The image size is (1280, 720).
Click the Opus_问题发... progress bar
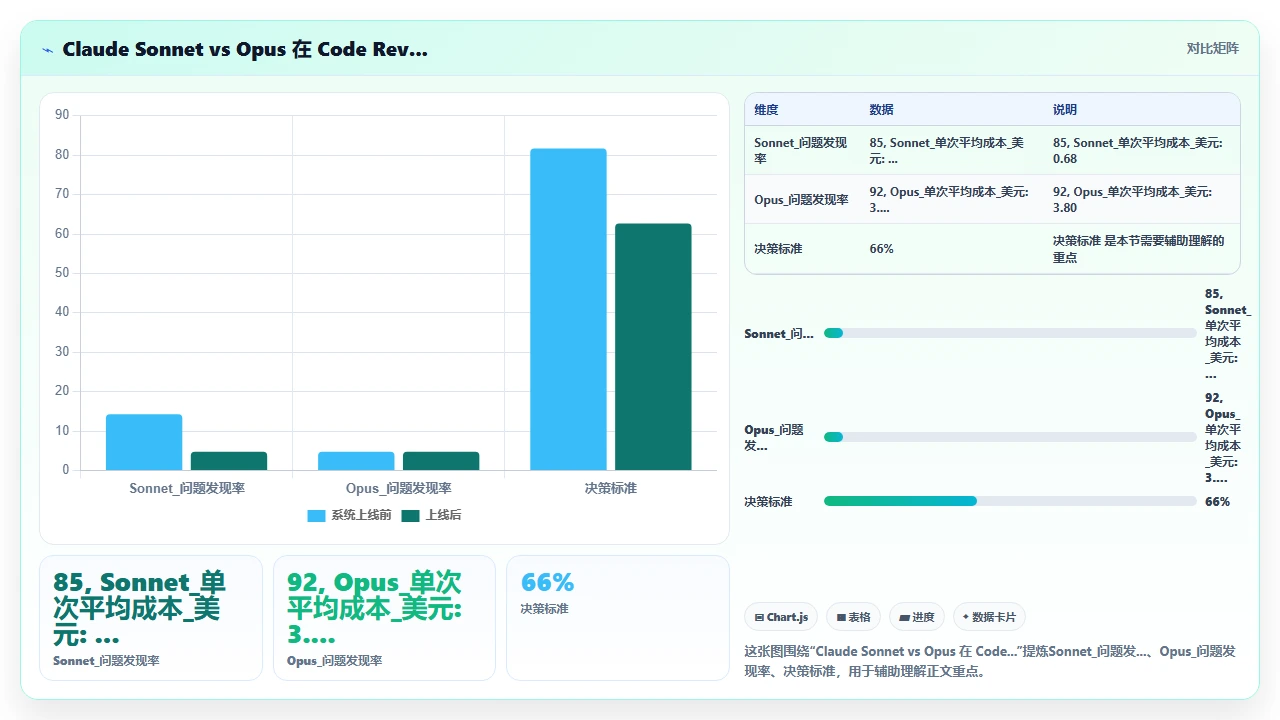tap(1010, 437)
